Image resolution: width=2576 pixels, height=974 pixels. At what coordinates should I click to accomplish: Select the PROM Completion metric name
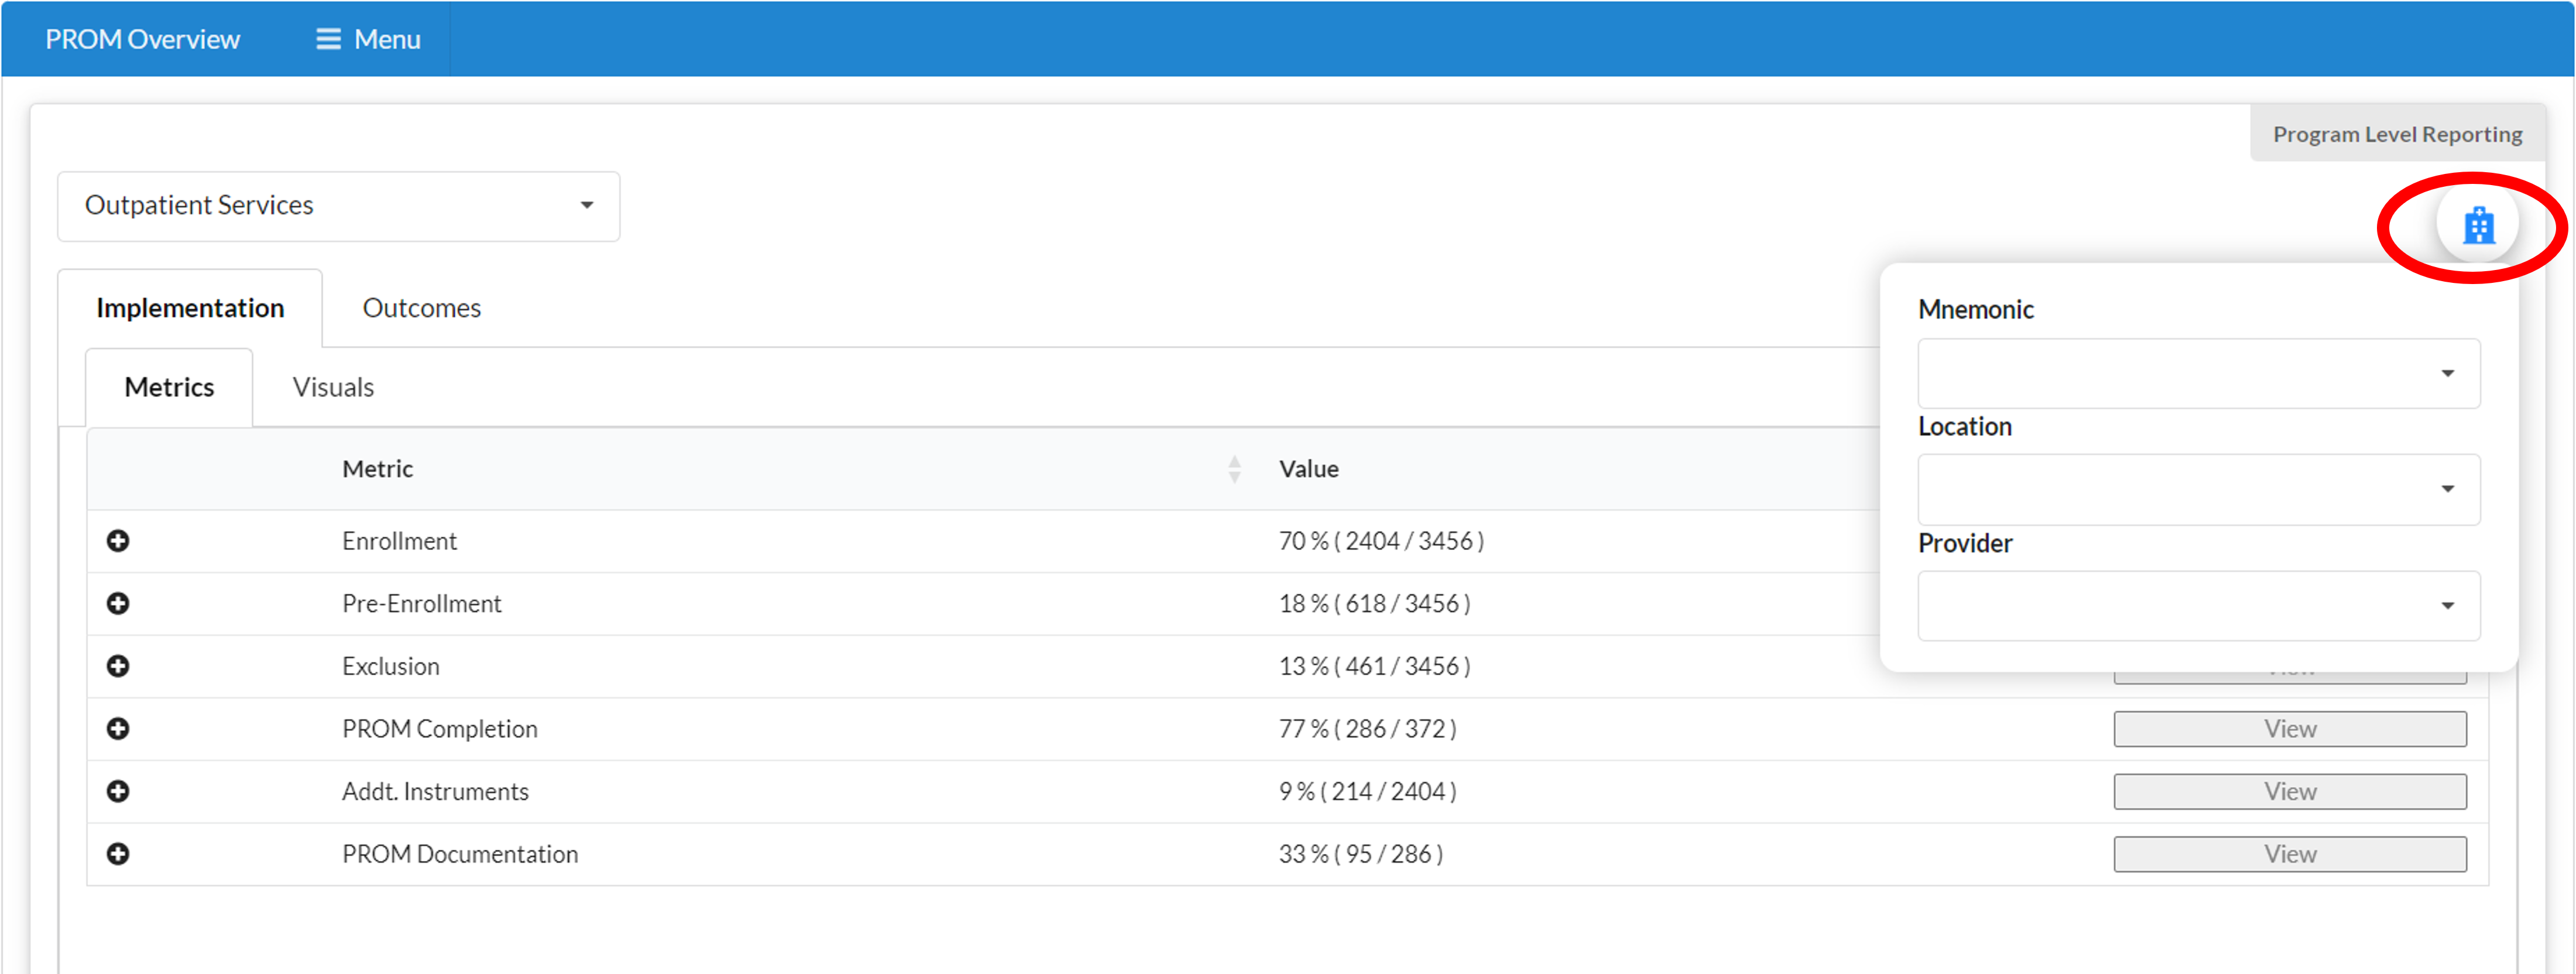tap(439, 729)
